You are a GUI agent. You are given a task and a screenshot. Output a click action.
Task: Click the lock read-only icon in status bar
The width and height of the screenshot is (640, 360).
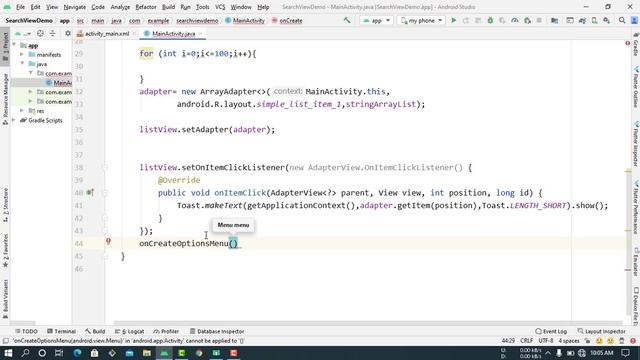click(587, 341)
